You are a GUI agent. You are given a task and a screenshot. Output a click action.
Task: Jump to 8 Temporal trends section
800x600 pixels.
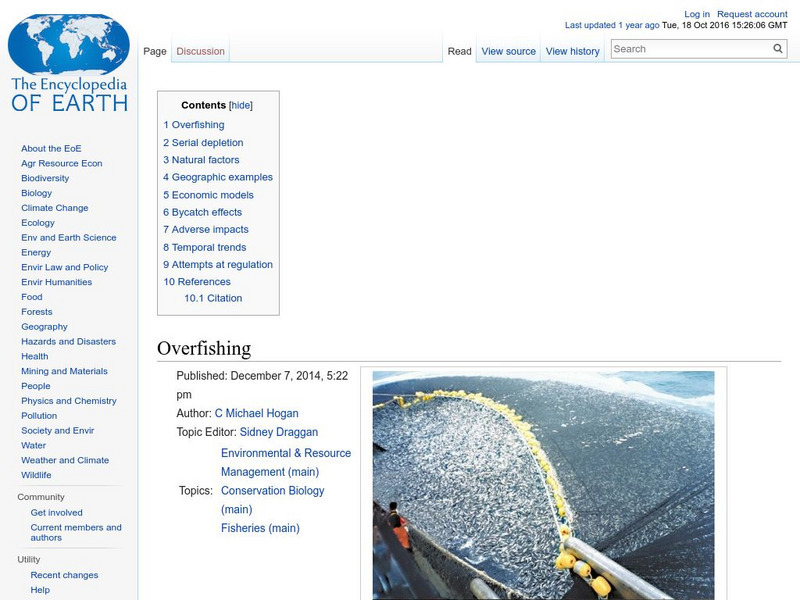[x=205, y=247]
